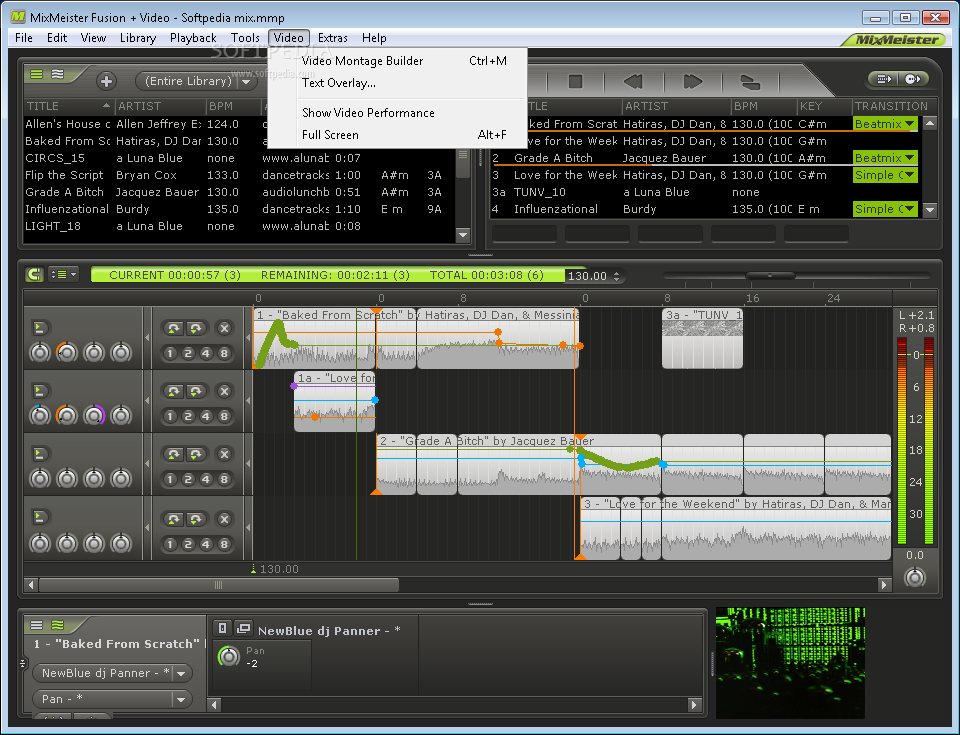
Task: Collapse track 1 controls with left arrow
Action: pyautogui.click(x=147, y=337)
